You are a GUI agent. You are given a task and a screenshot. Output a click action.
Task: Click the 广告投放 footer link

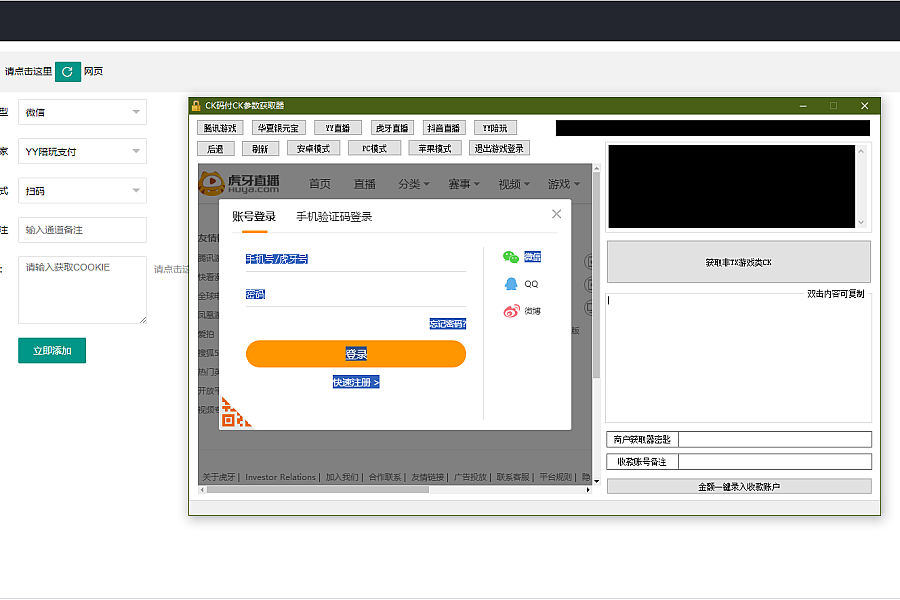point(470,477)
